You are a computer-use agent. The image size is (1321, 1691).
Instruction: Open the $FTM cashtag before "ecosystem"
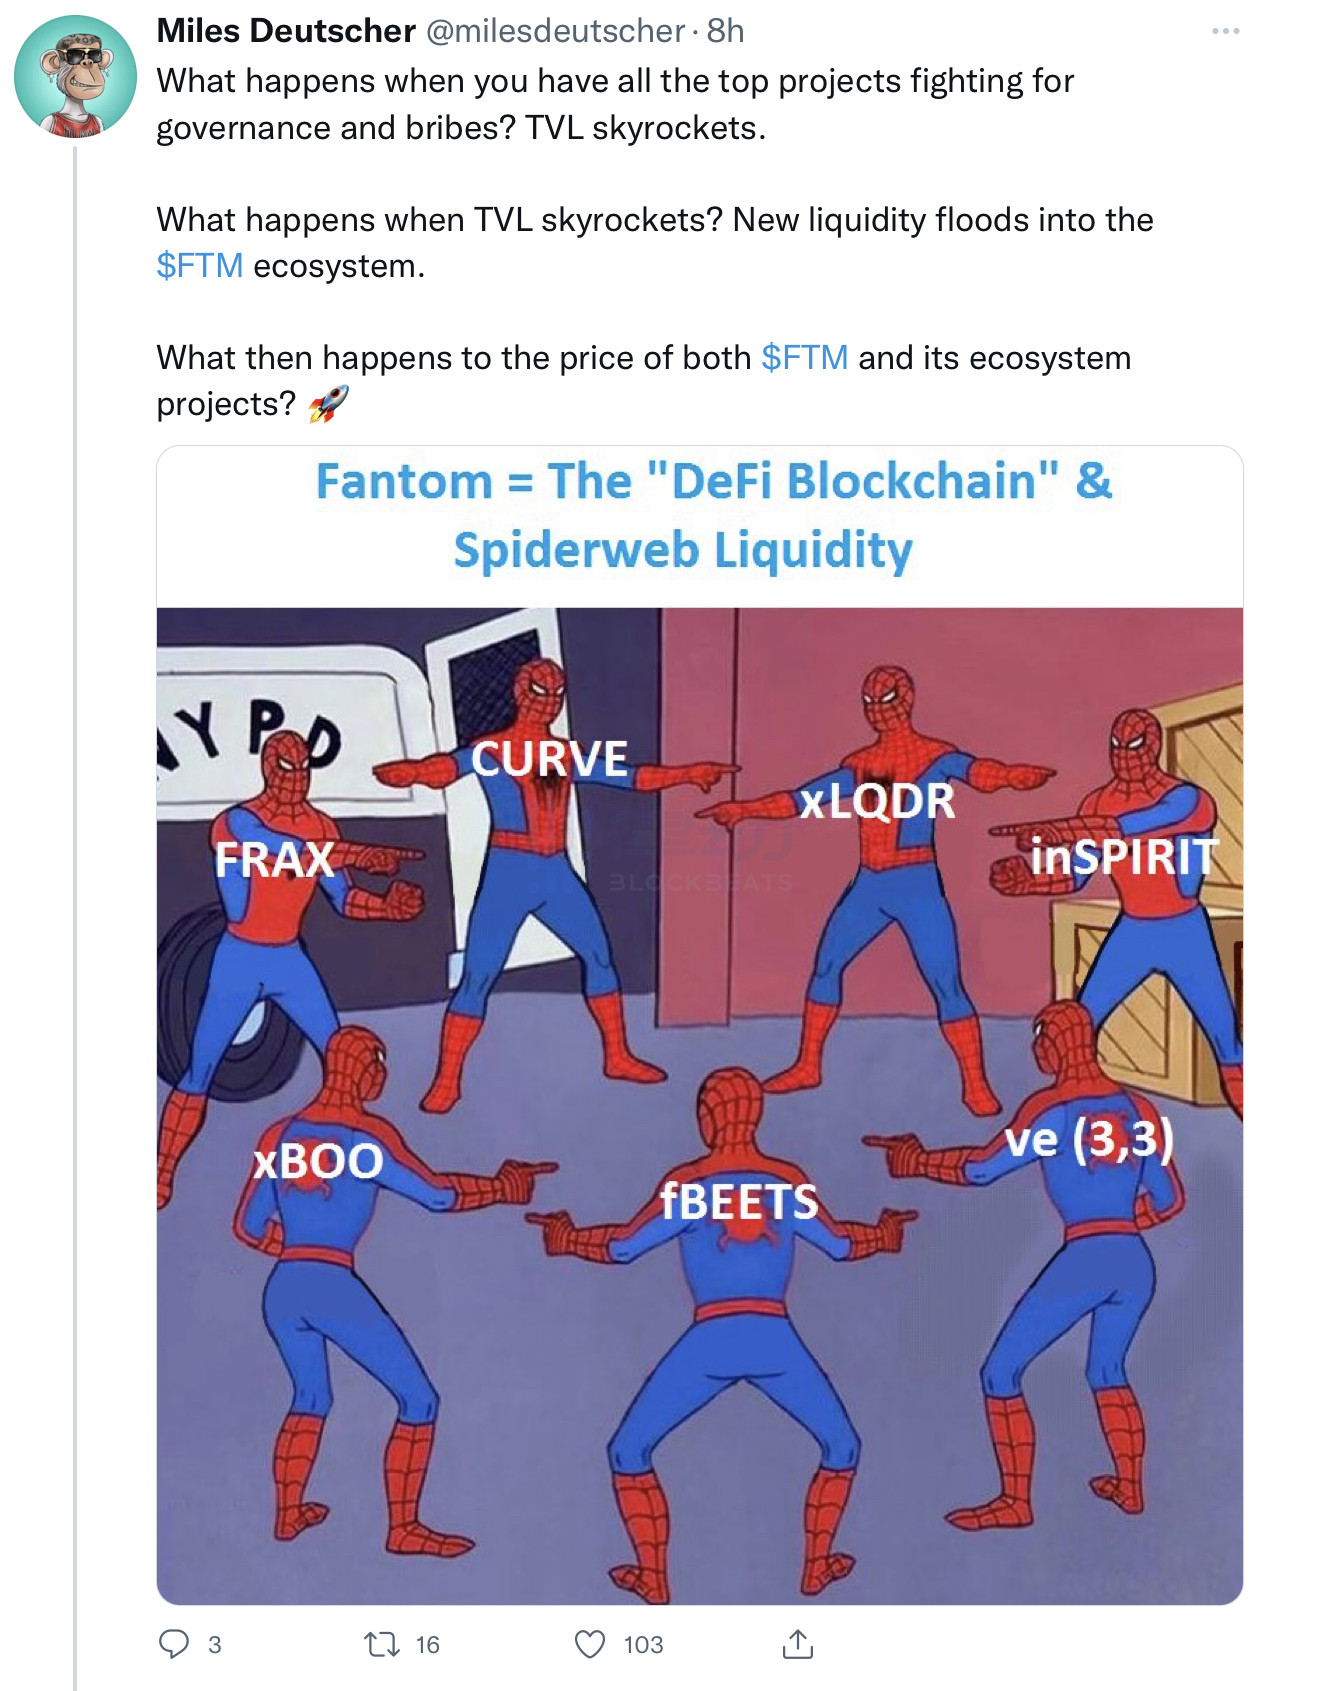(199, 266)
